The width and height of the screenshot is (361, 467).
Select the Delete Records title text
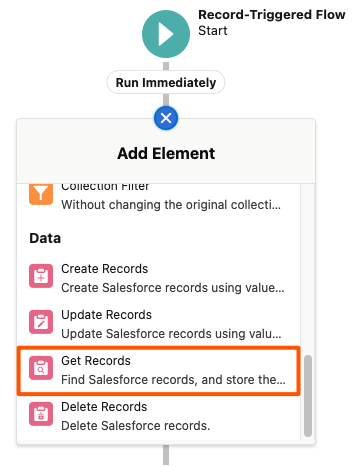click(x=104, y=407)
